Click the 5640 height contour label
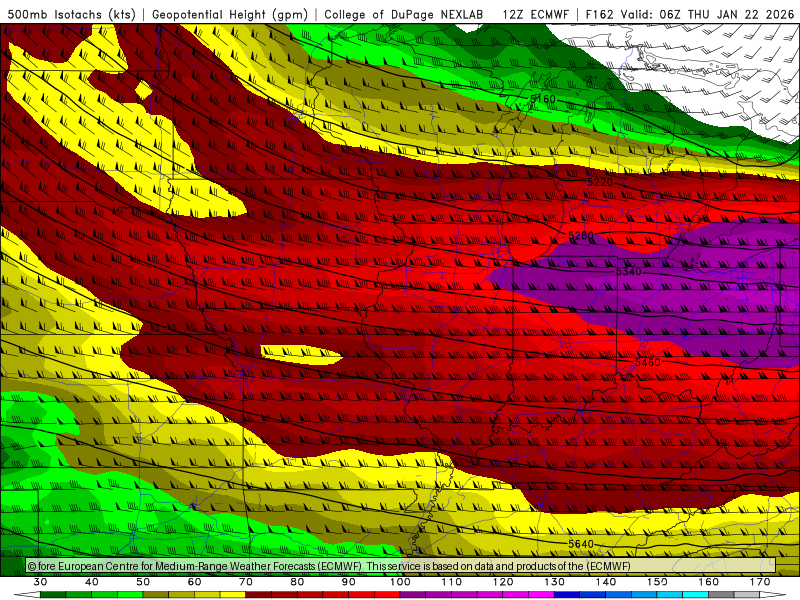The height and width of the screenshot is (600, 800). tap(581, 544)
